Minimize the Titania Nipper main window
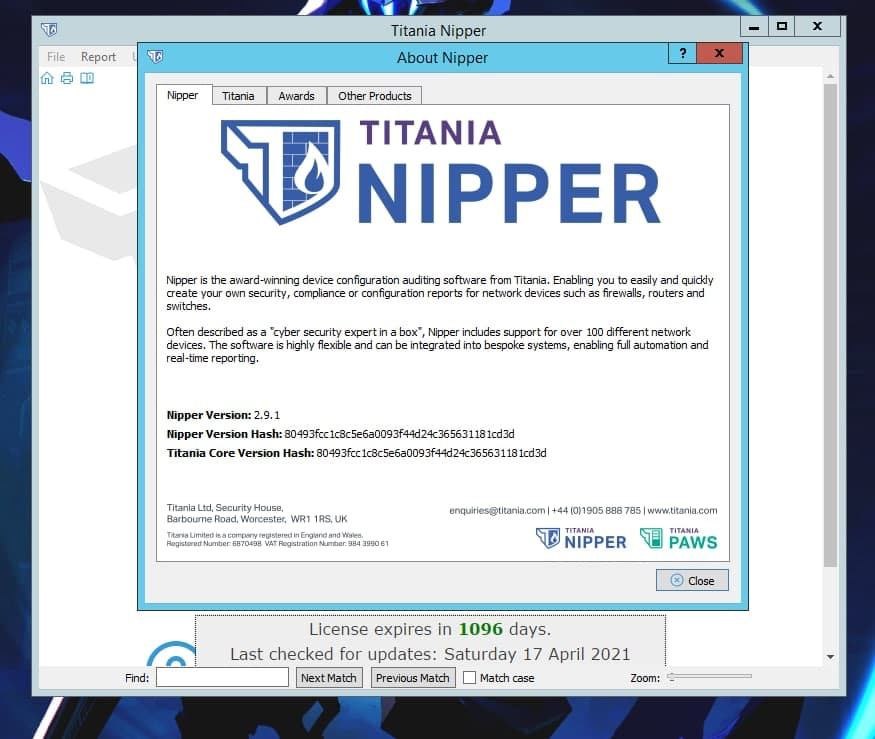Viewport: 875px width, 739px height. pyautogui.click(x=754, y=26)
